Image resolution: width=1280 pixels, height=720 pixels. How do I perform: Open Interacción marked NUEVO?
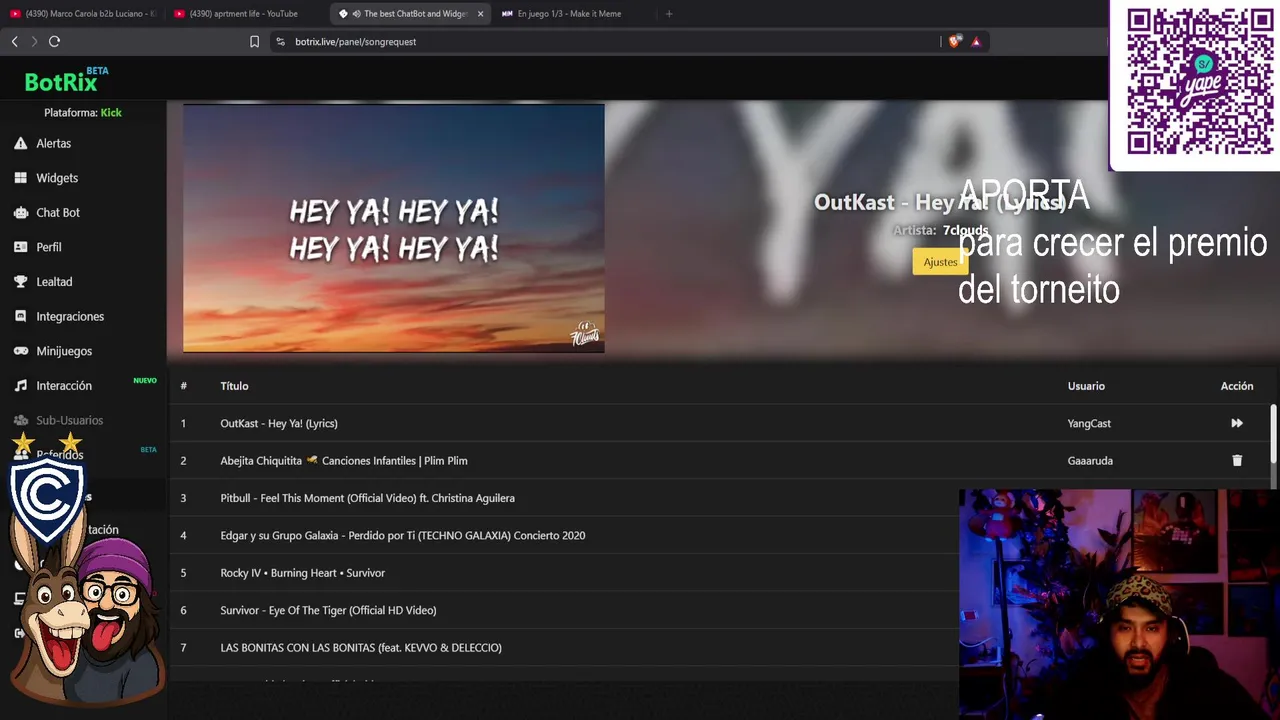tap(64, 386)
